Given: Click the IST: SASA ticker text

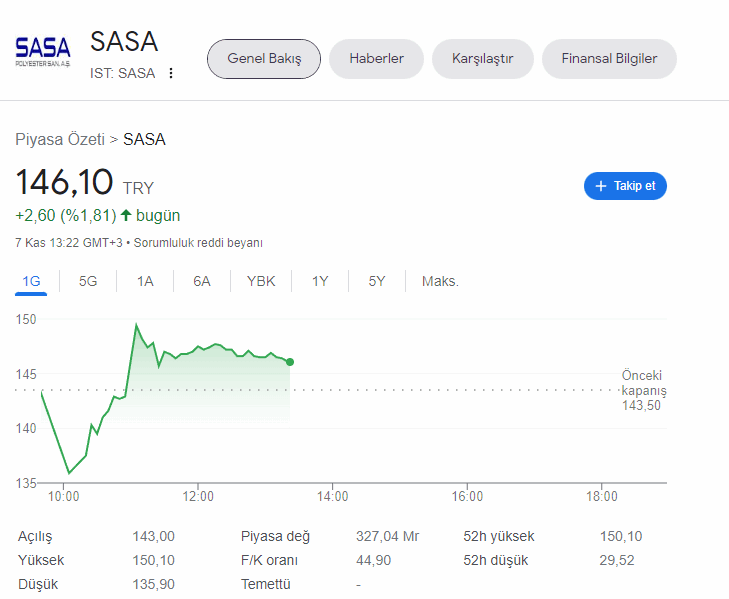Looking at the screenshot, I should coord(122,73).
